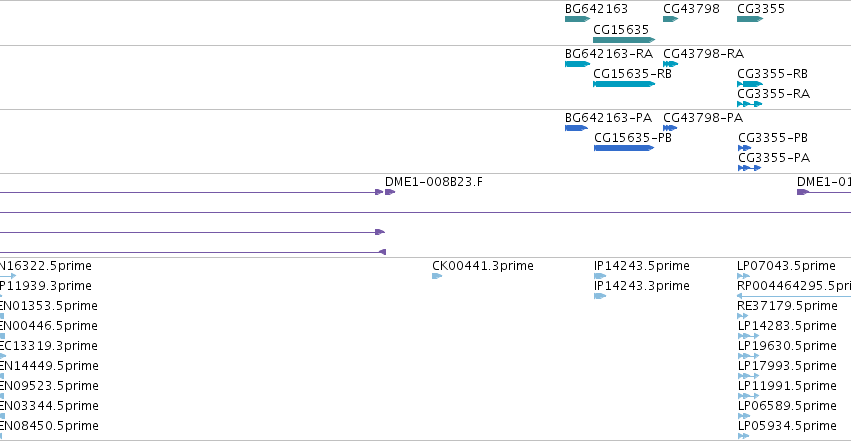Open the LP07043.5prime EST label
851x441 pixels.
coord(786,266)
